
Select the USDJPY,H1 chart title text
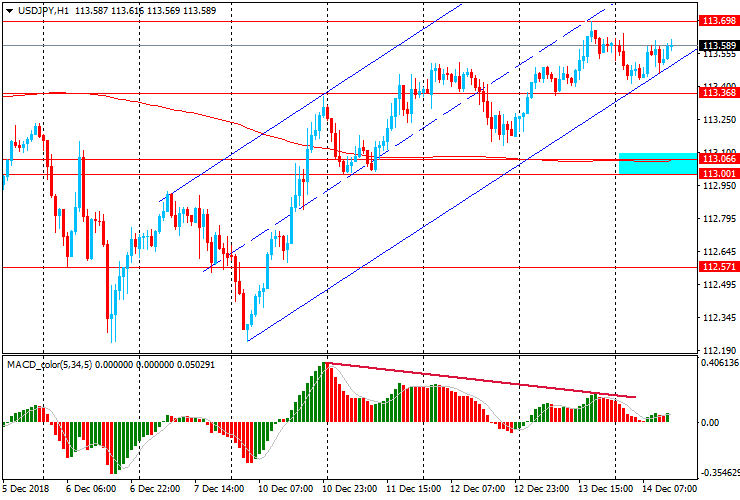[43, 10]
